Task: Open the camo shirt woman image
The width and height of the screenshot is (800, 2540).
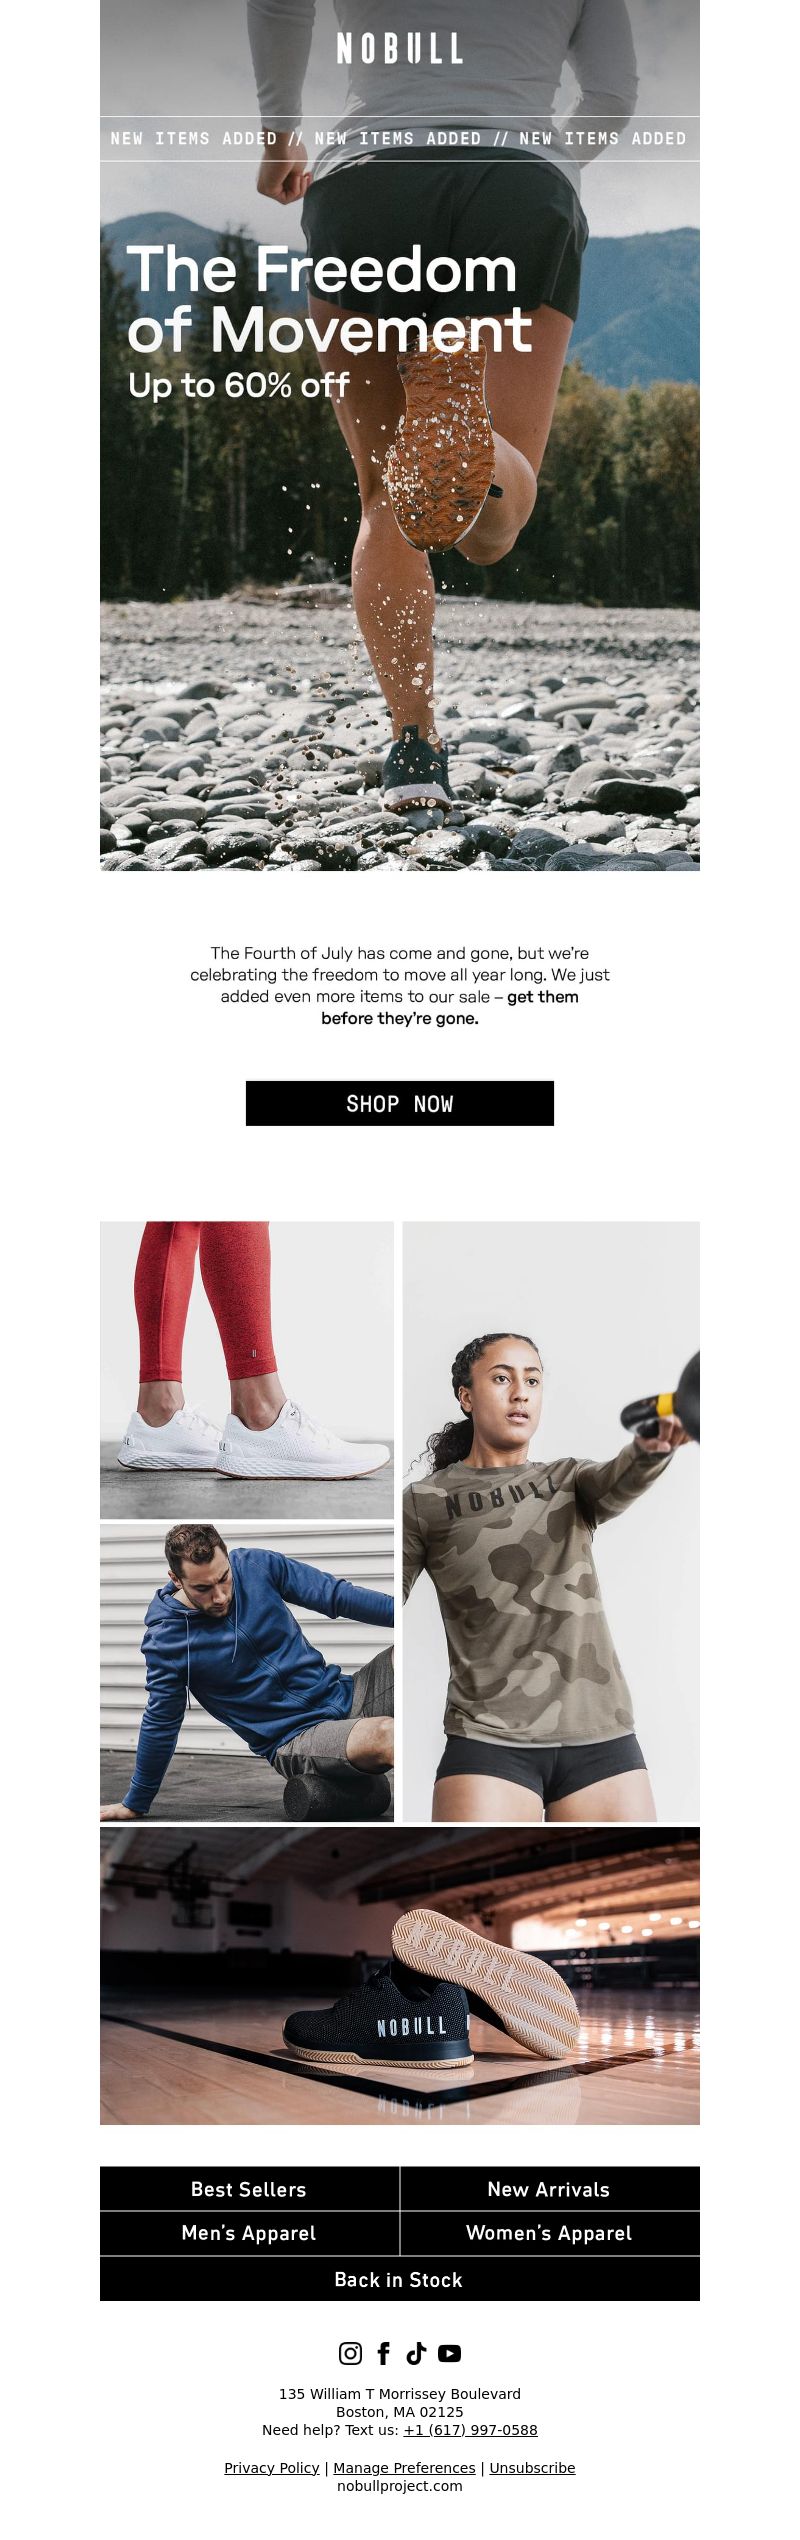Action: point(551,1521)
